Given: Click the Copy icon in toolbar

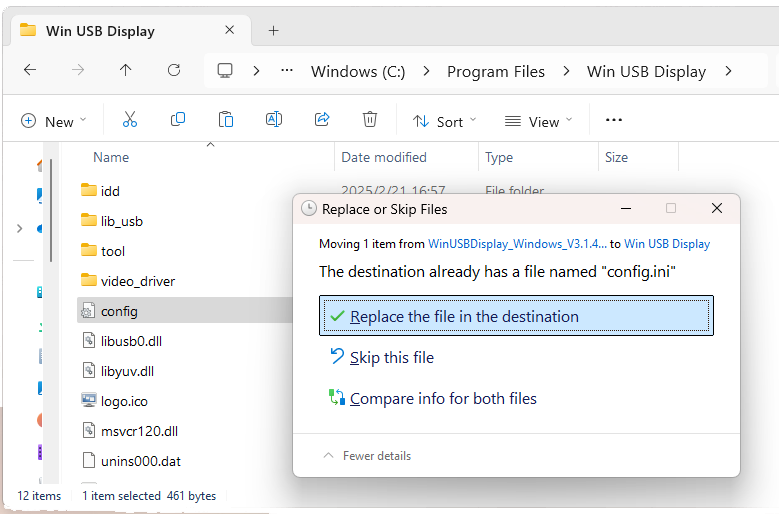Looking at the screenshot, I should (x=178, y=120).
